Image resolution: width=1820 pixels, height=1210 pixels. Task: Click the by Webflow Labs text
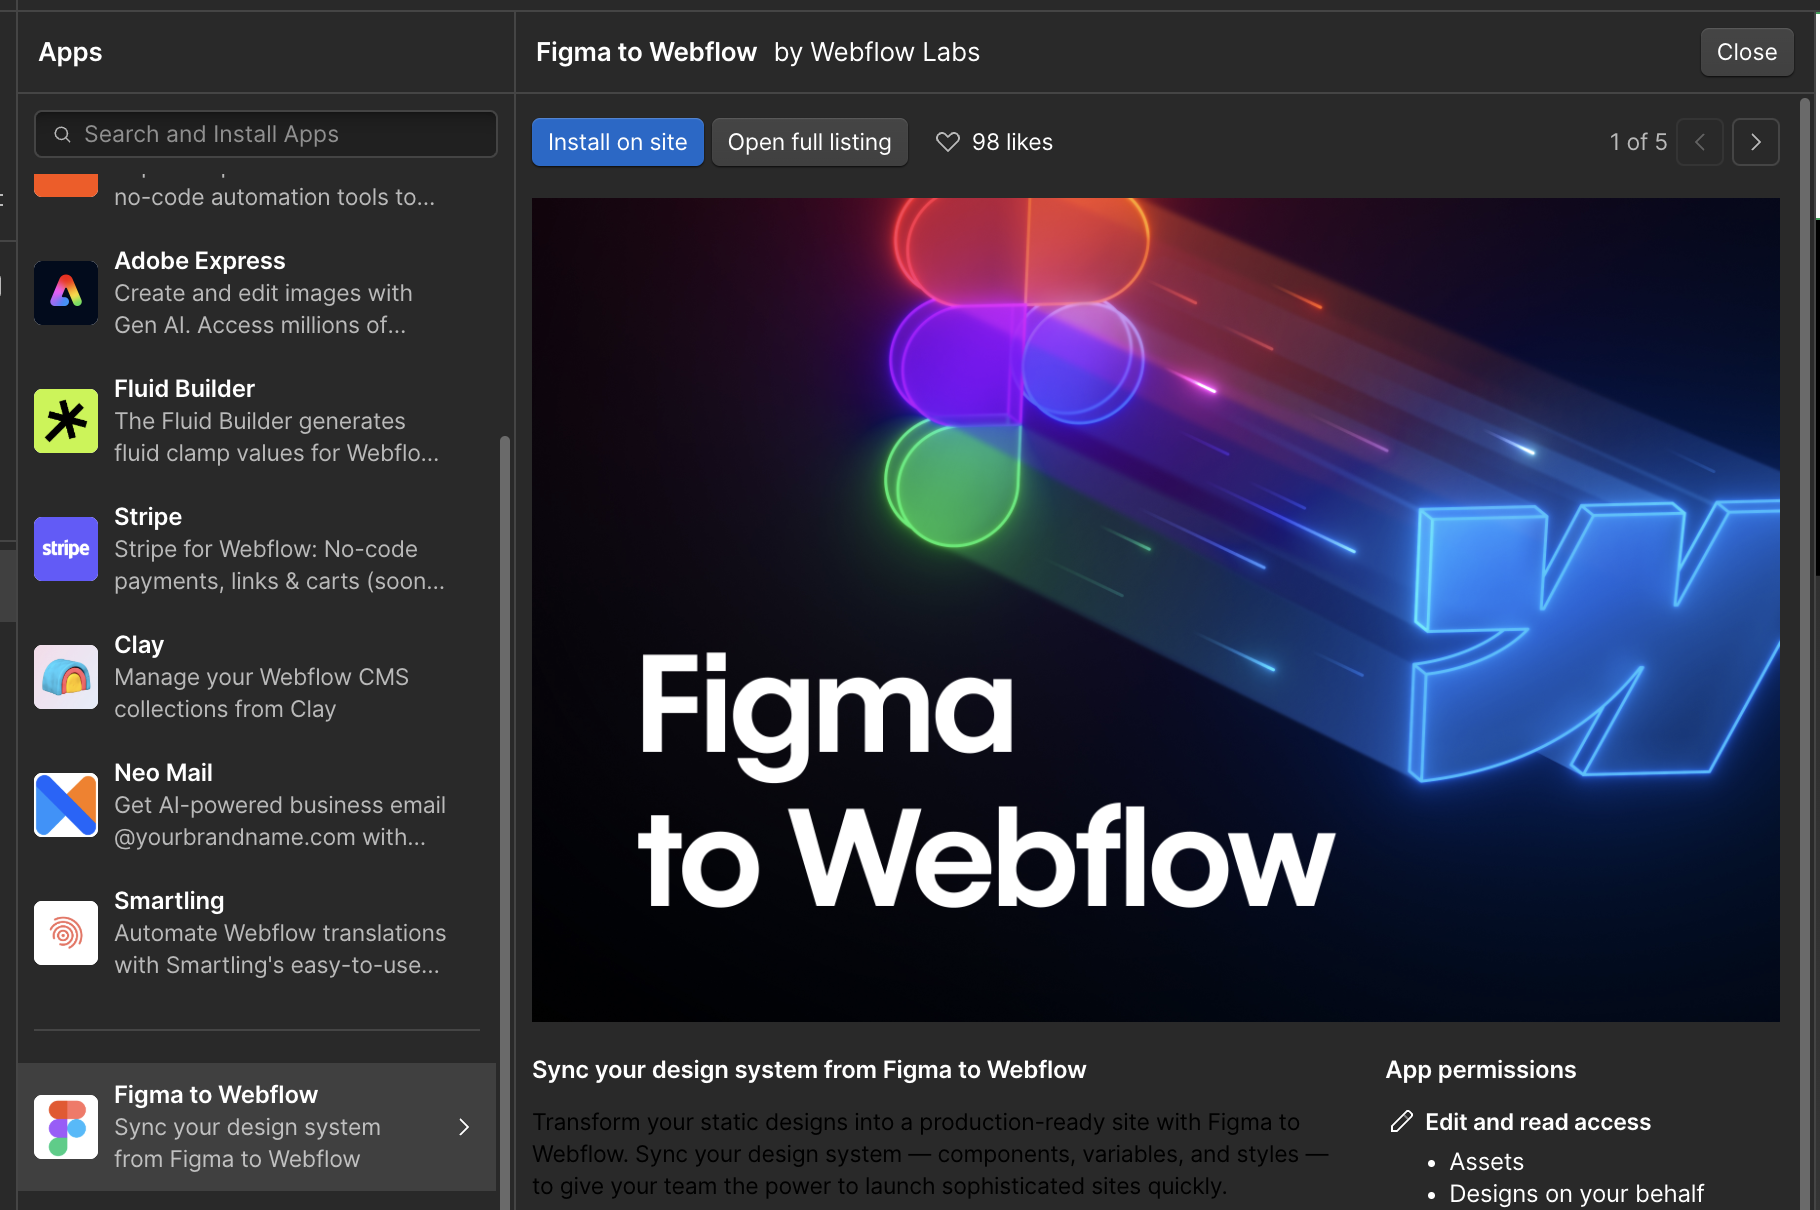(x=877, y=52)
